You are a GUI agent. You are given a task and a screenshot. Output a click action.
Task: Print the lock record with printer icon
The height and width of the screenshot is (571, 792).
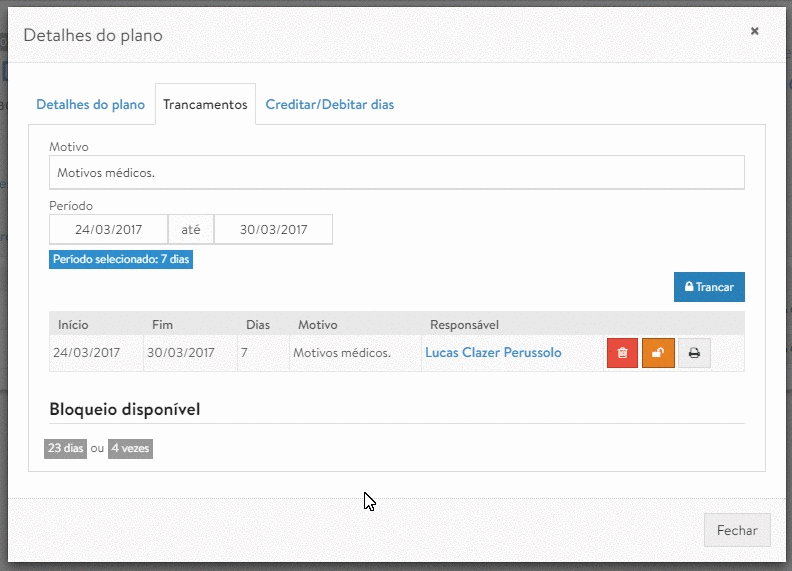pyautogui.click(x=694, y=353)
